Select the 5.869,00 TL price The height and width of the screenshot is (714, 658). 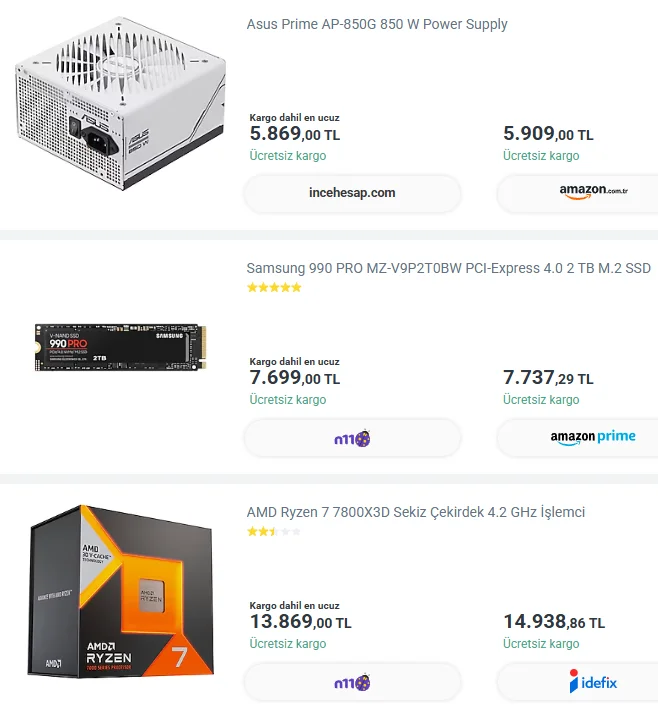[295, 134]
